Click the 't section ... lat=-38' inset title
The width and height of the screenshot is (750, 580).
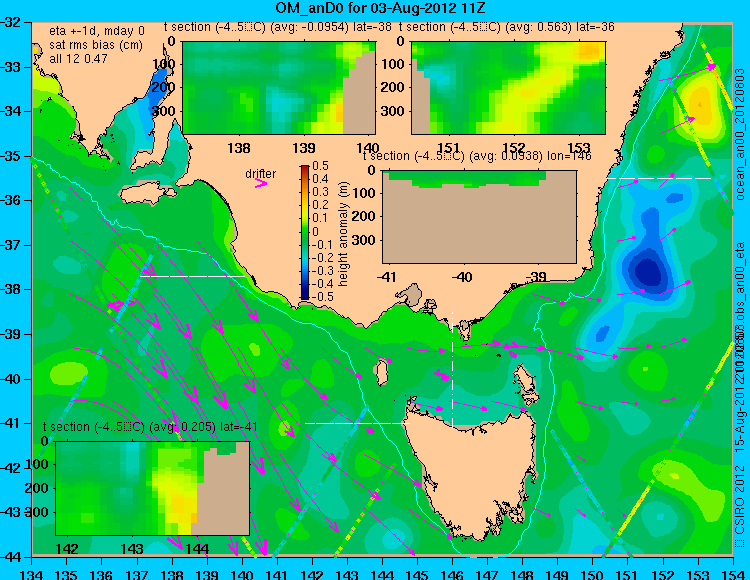click(278, 27)
